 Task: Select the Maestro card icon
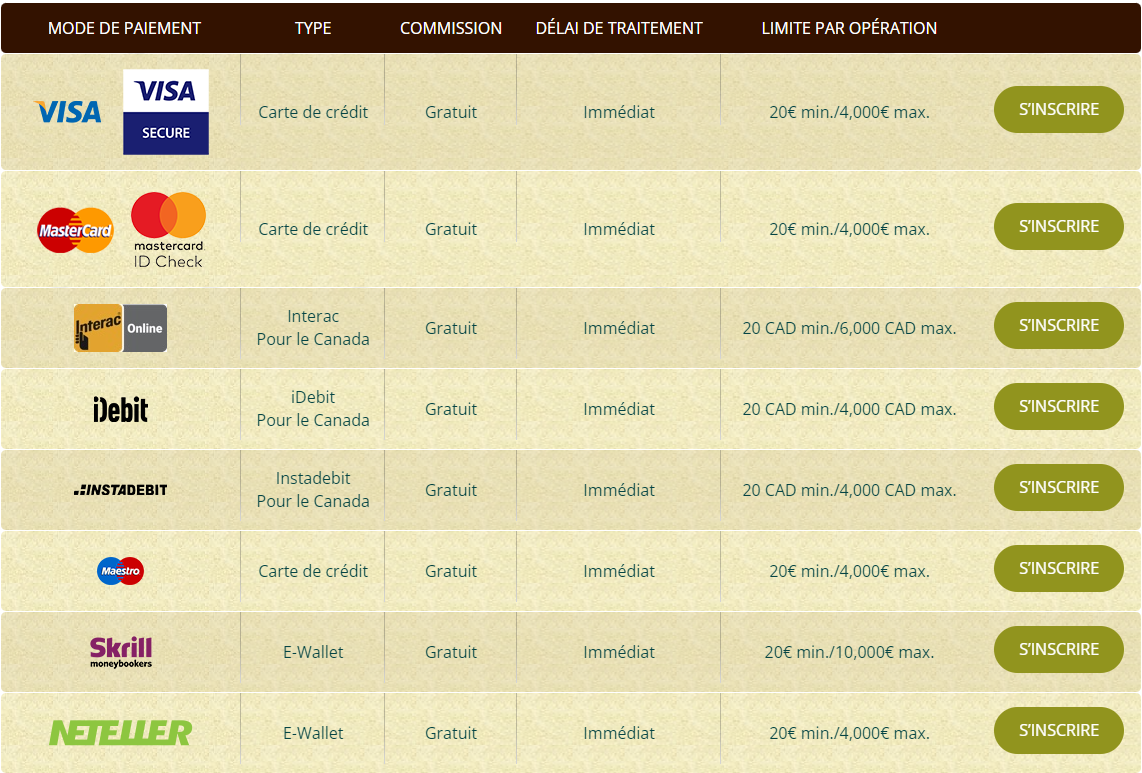click(120, 570)
